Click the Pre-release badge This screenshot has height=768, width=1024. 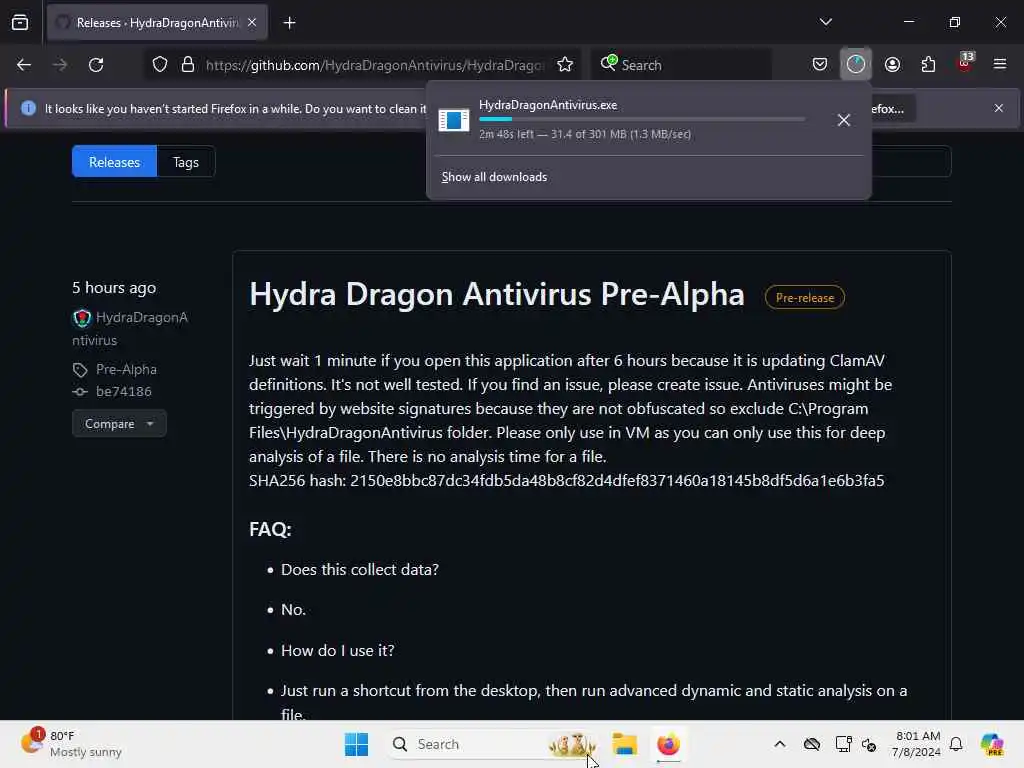click(805, 298)
